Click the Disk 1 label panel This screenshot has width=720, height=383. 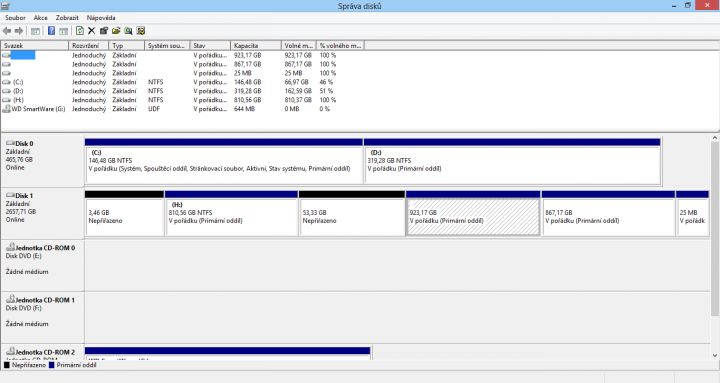pyautogui.click(x=42, y=213)
